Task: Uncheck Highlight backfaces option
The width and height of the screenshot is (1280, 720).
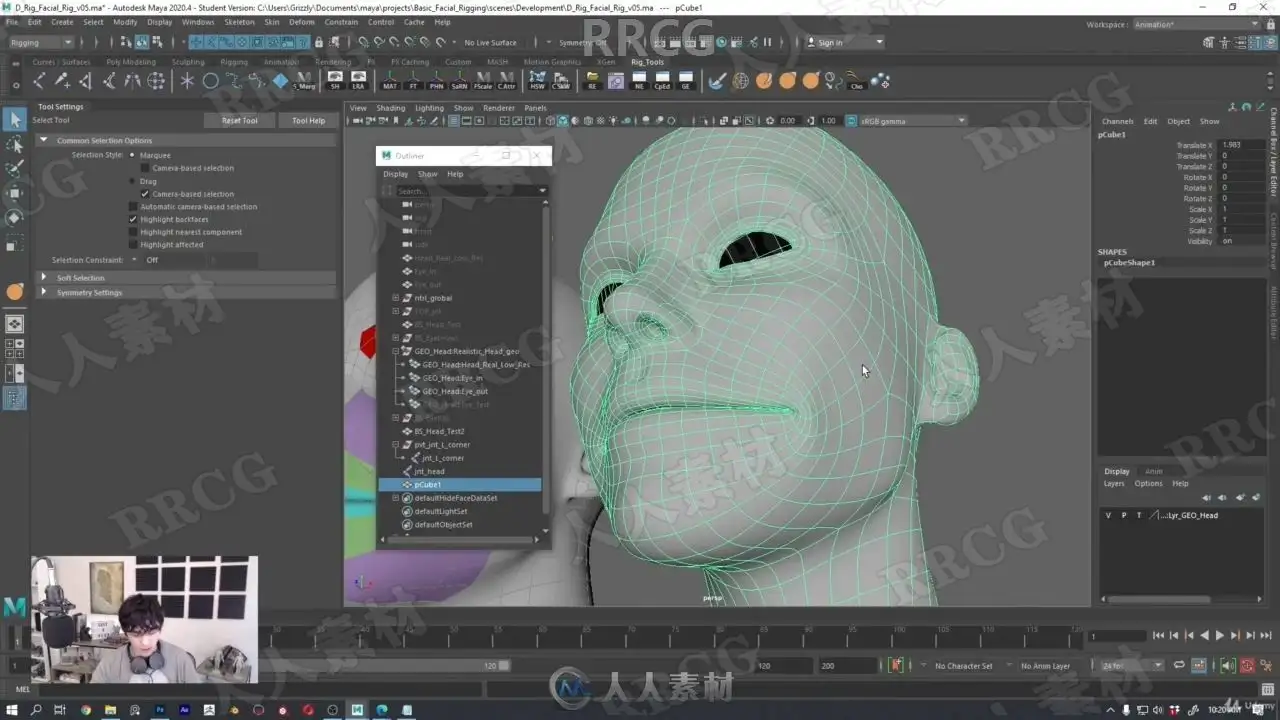Action: click(133, 219)
